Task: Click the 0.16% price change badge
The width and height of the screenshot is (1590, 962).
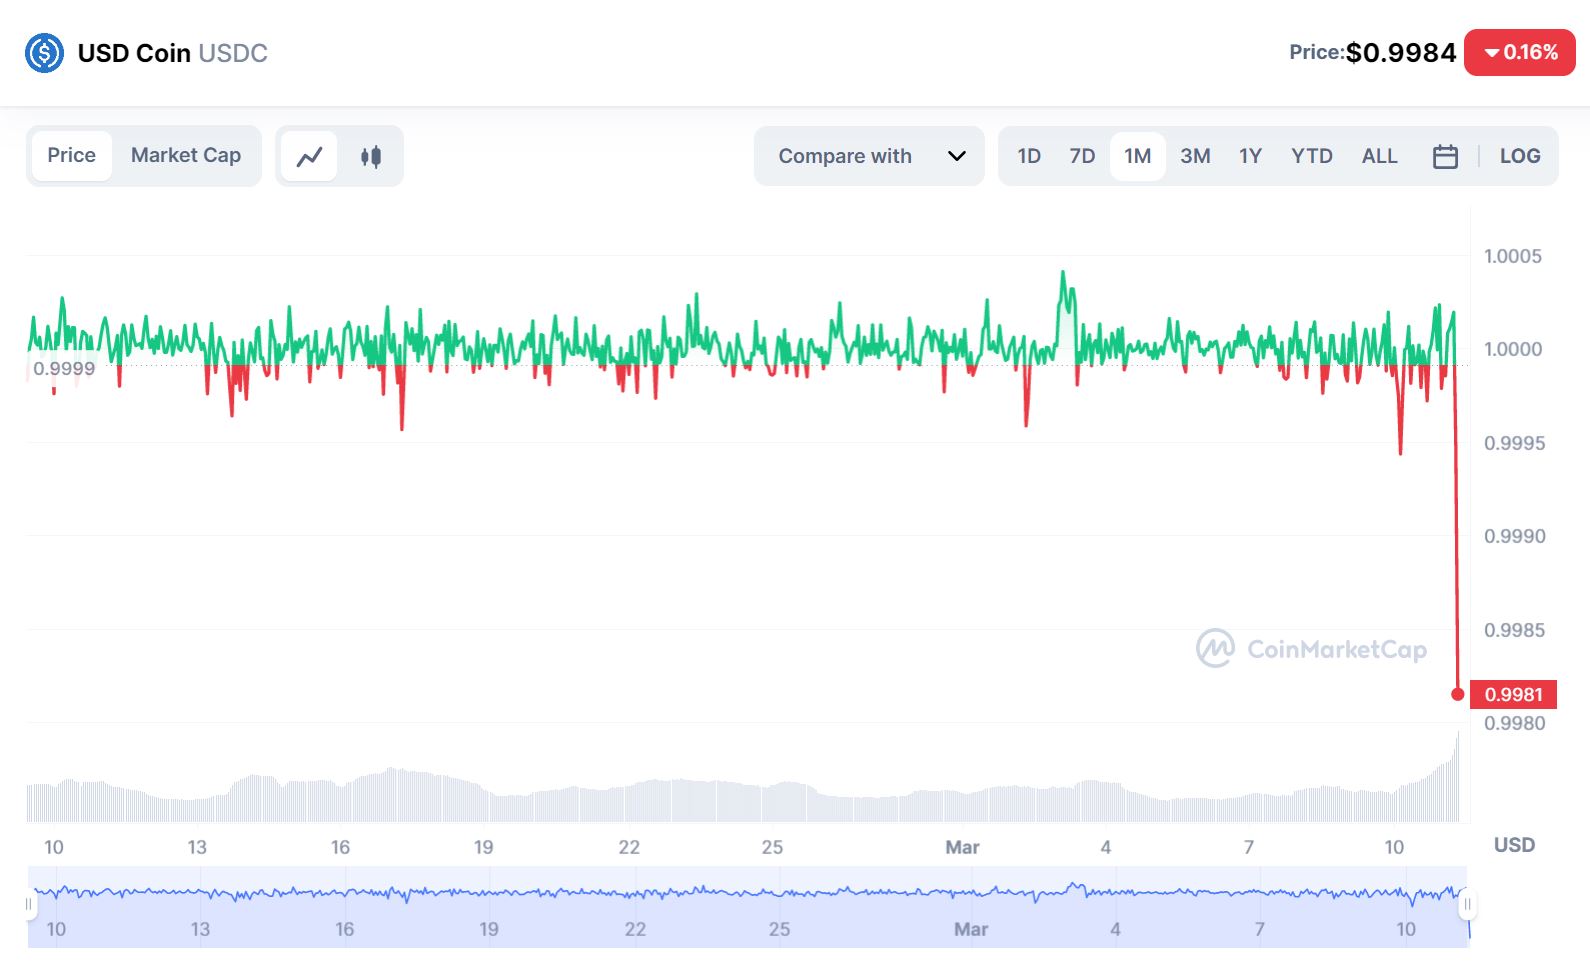Action: [x=1520, y=52]
